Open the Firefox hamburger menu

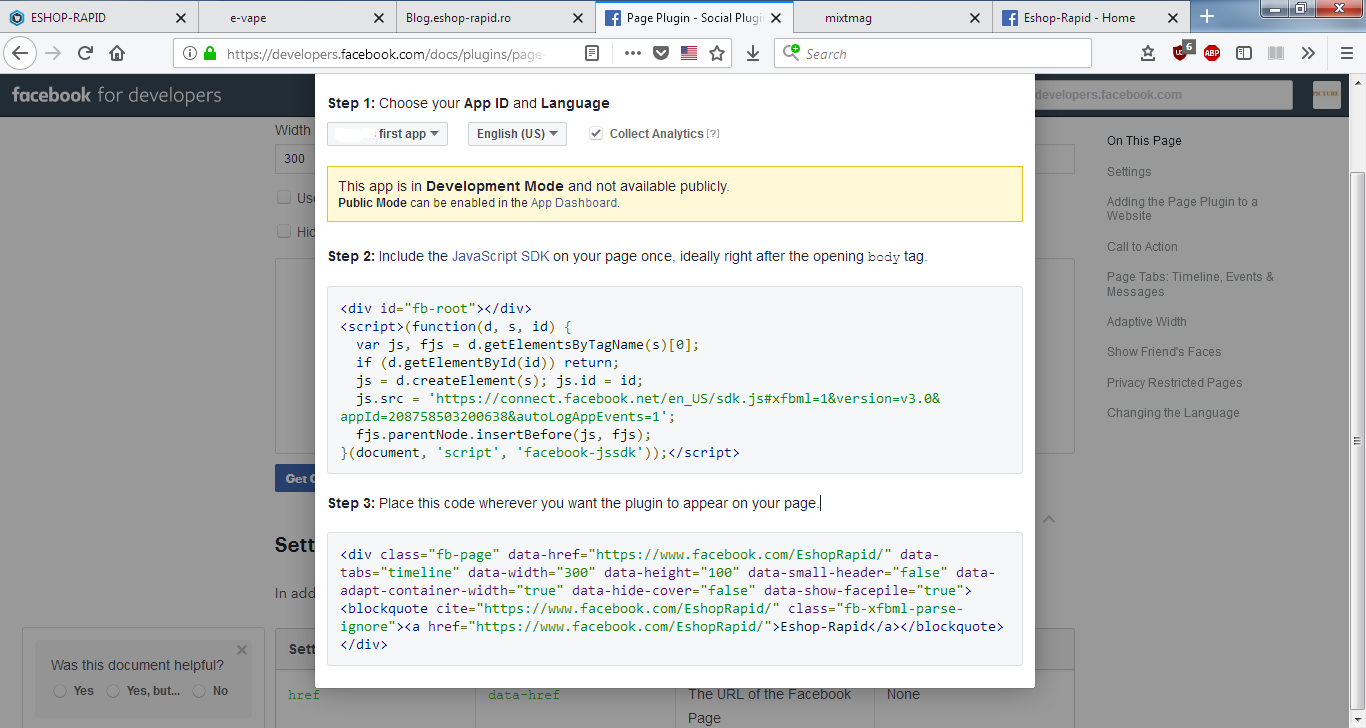point(1347,54)
